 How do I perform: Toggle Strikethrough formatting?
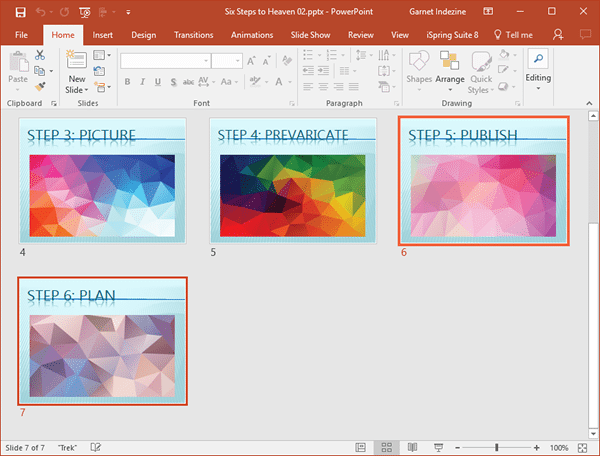pyautogui.click(x=188, y=82)
